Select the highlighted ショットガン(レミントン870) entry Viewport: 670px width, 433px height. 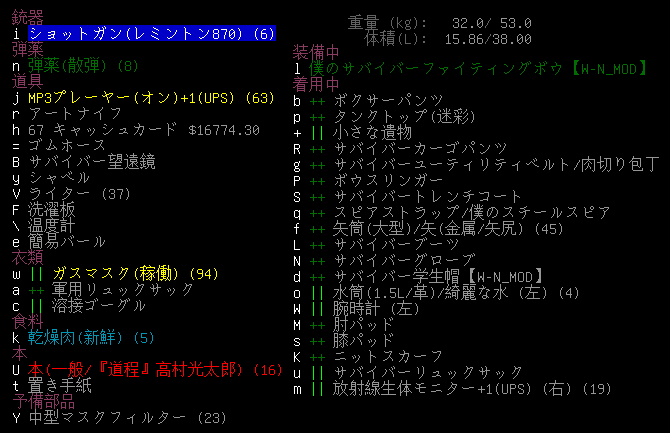click(x=150, y=35)
